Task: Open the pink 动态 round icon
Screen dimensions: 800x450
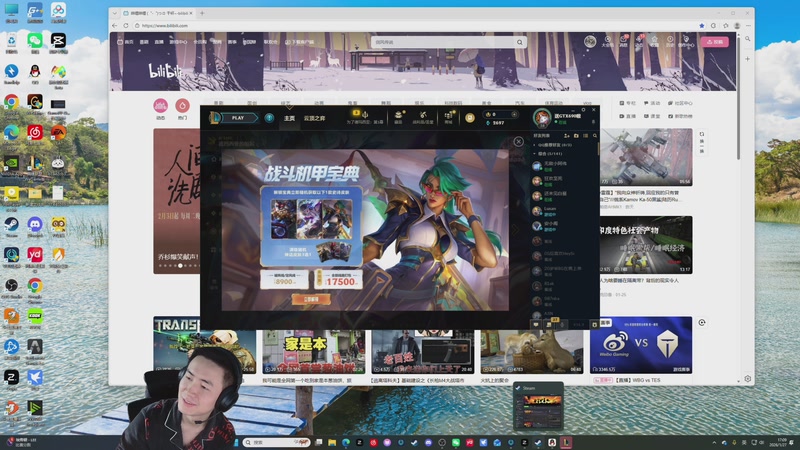Action: [161, 106]
